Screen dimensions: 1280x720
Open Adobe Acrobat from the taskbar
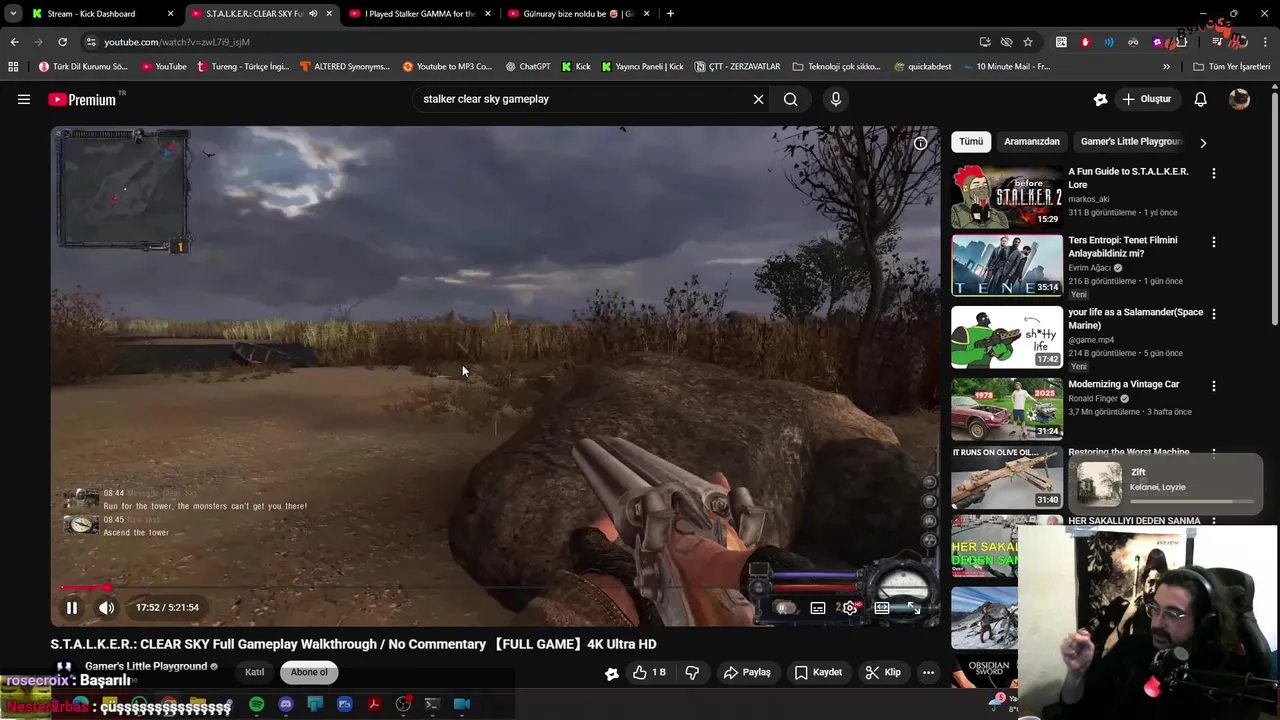point(374,704)
